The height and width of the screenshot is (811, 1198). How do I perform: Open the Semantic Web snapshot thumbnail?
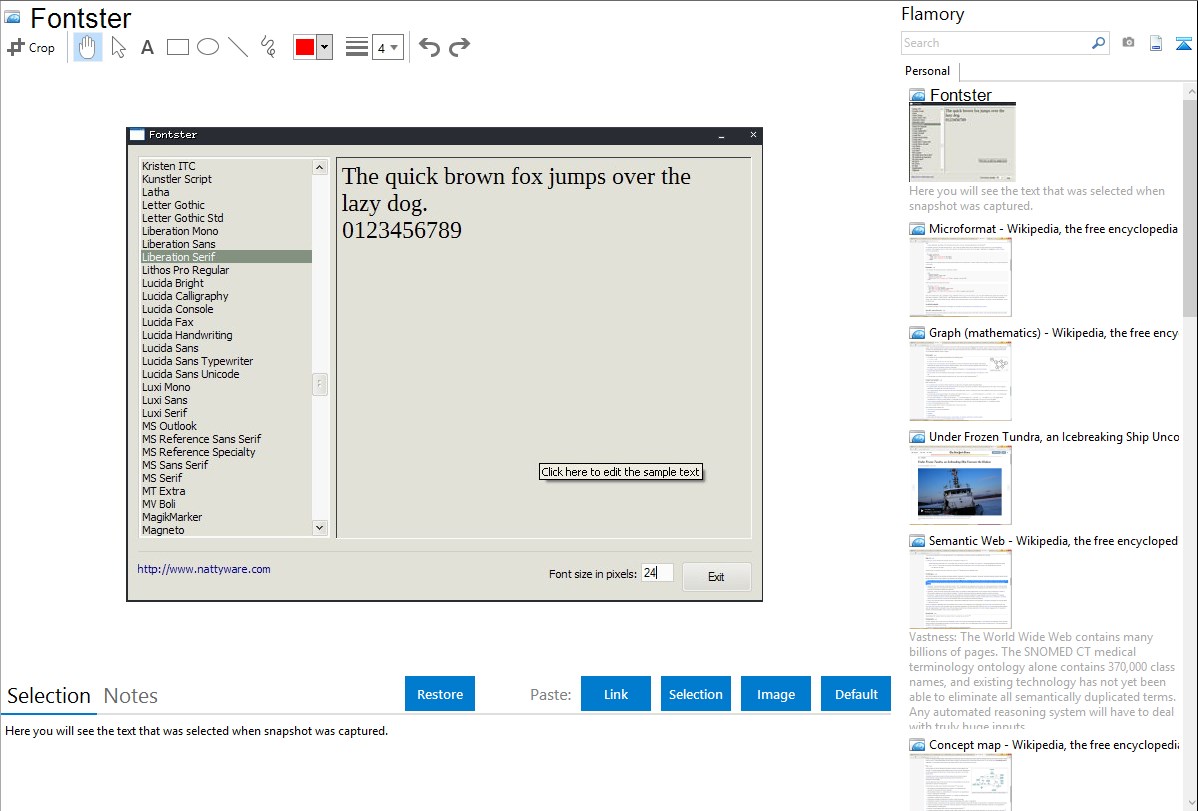pos(960,589)
